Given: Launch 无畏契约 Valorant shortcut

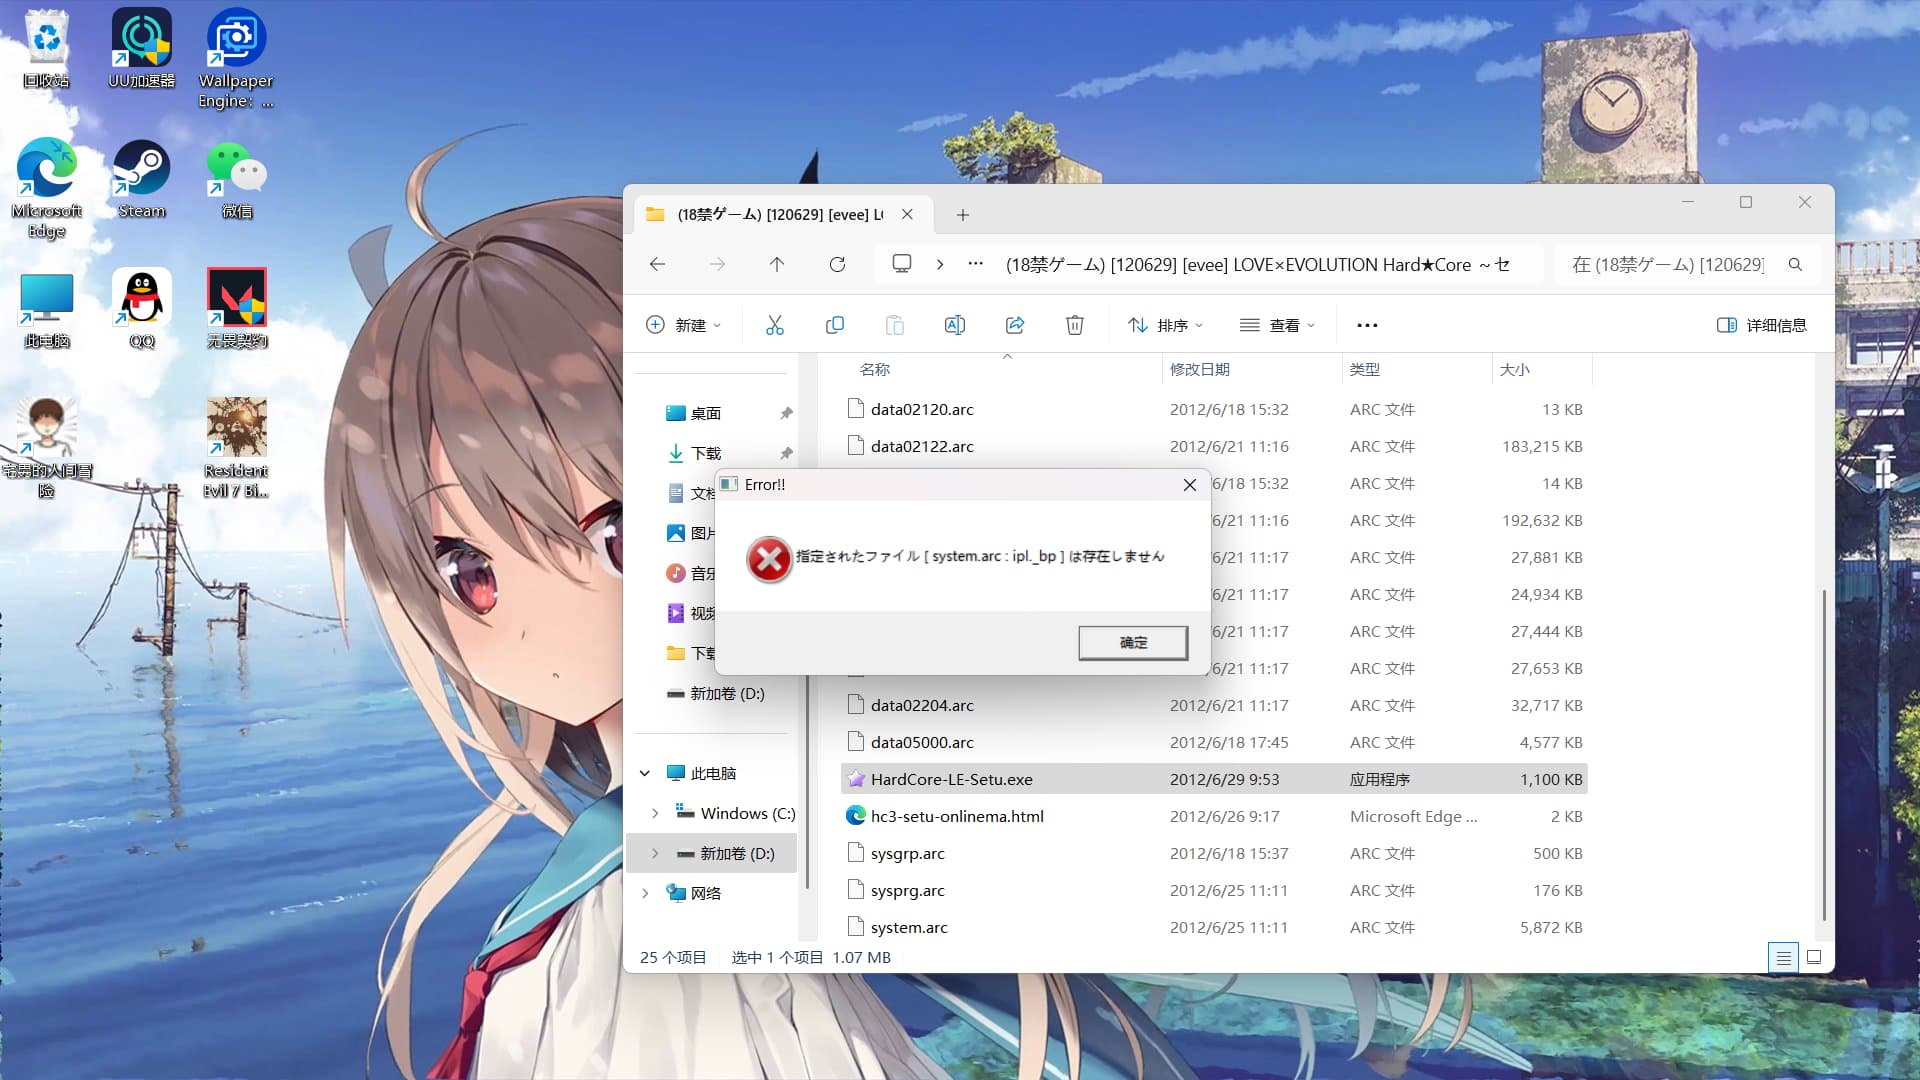Looking at the screenshot, I should (236, 310).
